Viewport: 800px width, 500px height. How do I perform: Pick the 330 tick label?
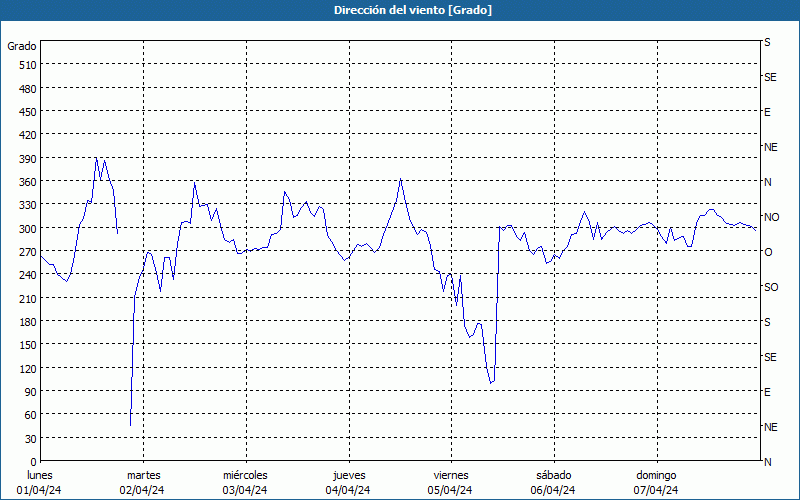(x=28, y=205)
